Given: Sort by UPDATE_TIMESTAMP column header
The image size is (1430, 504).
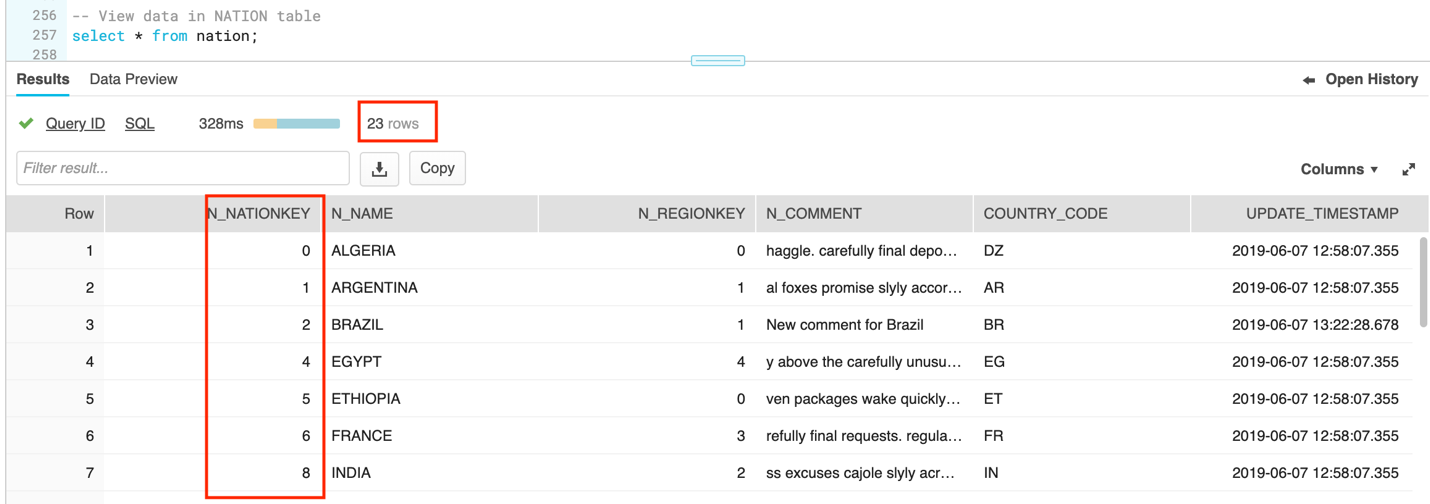Looking at the screenshot, I should [x=1321, y=213].
